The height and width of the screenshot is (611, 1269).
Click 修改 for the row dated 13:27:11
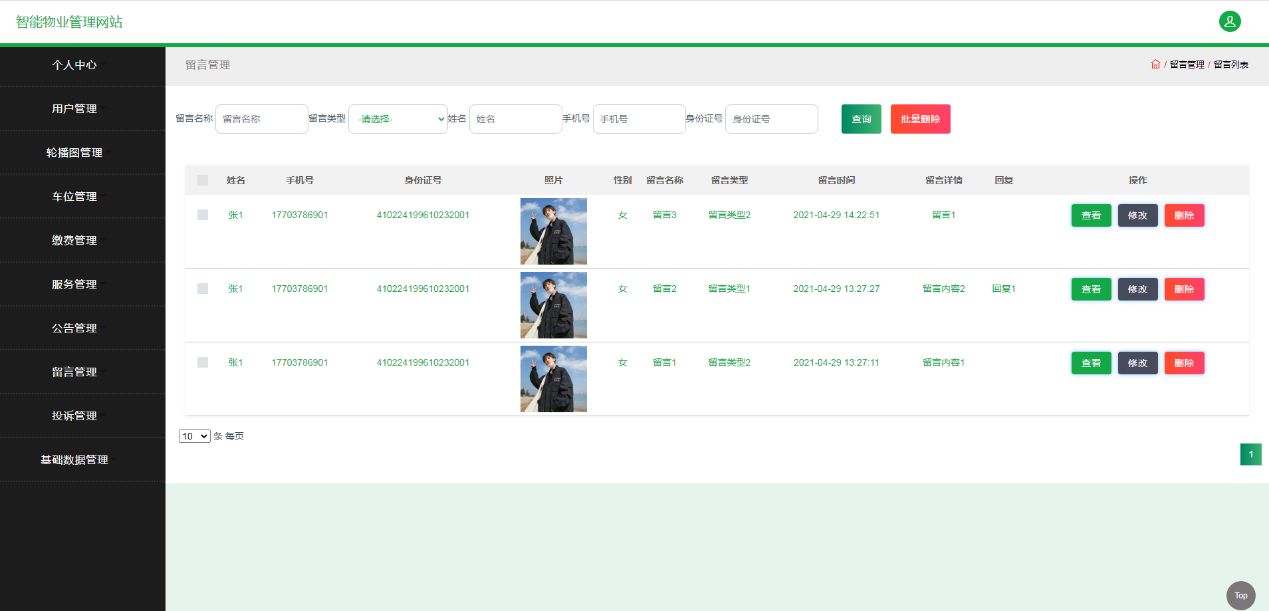(x=1138, y=363)
